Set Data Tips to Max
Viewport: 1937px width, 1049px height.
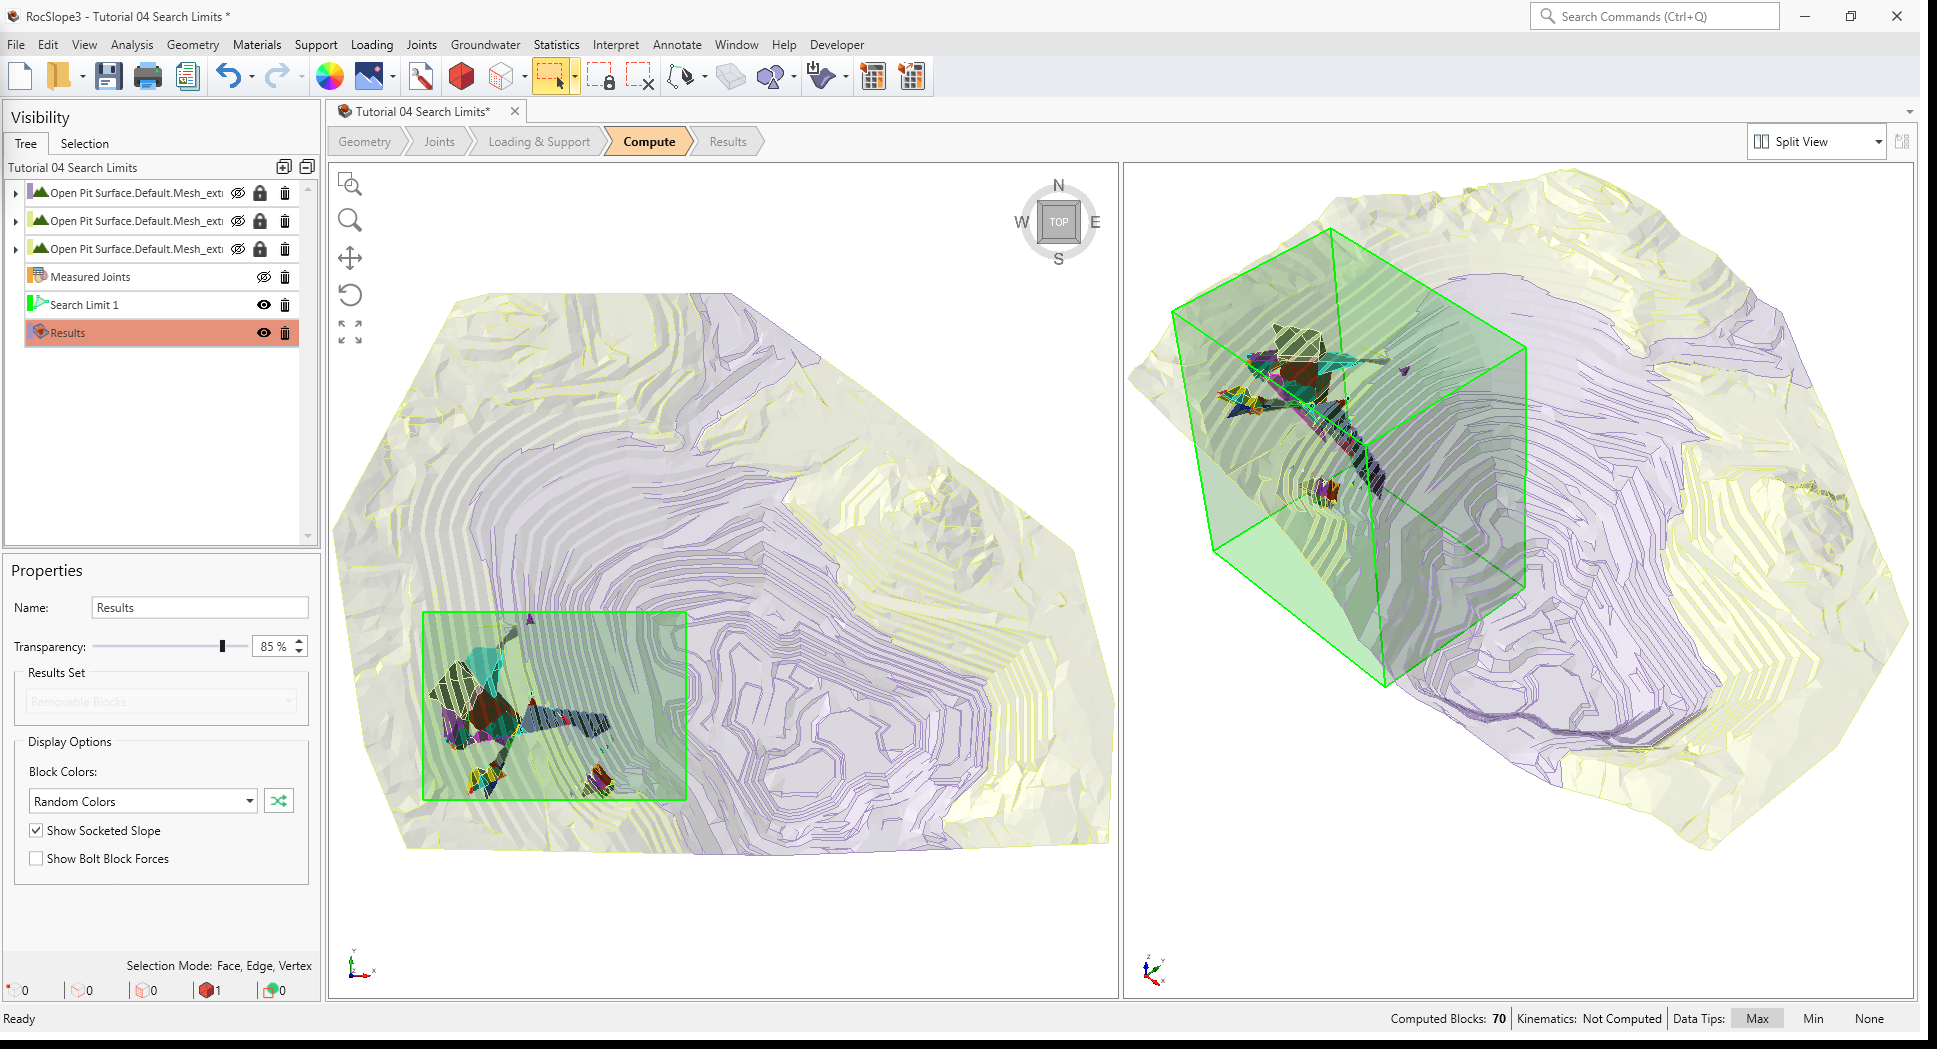pyautogui.click(x=1757, y=1019)
